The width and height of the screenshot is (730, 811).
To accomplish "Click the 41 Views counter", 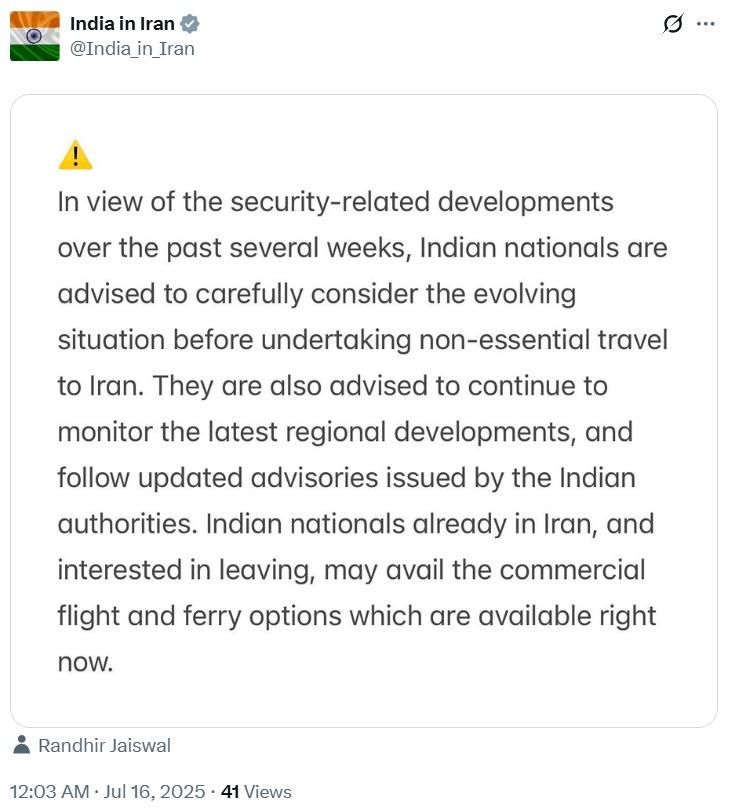I will tap(256, 792).
